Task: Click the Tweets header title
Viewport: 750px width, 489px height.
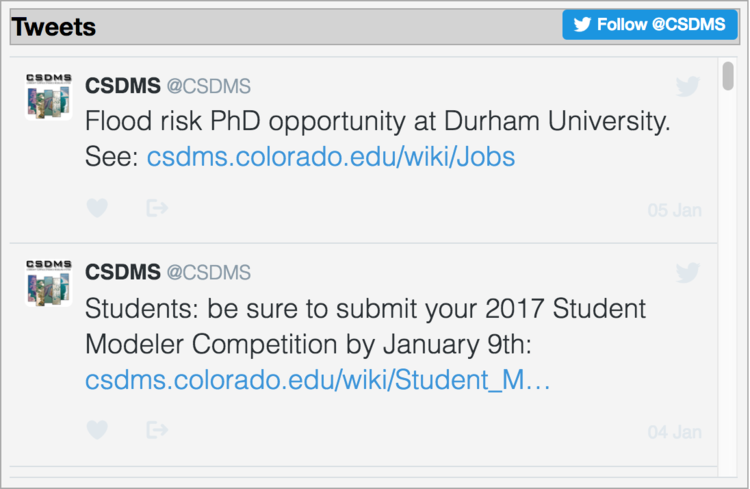Action: tap(54, 27)
